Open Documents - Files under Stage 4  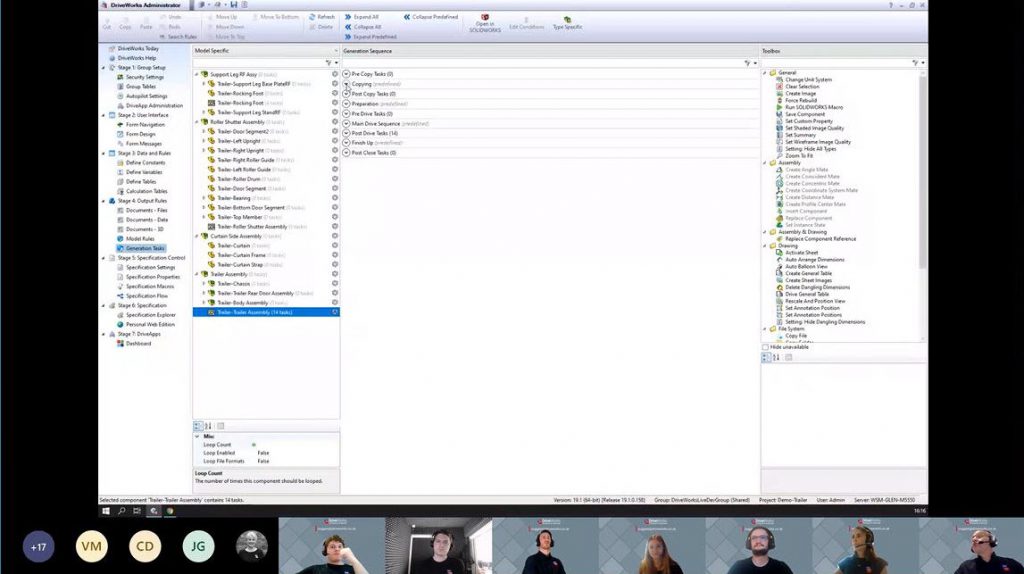pyautogui.click(x=146, y=210)
